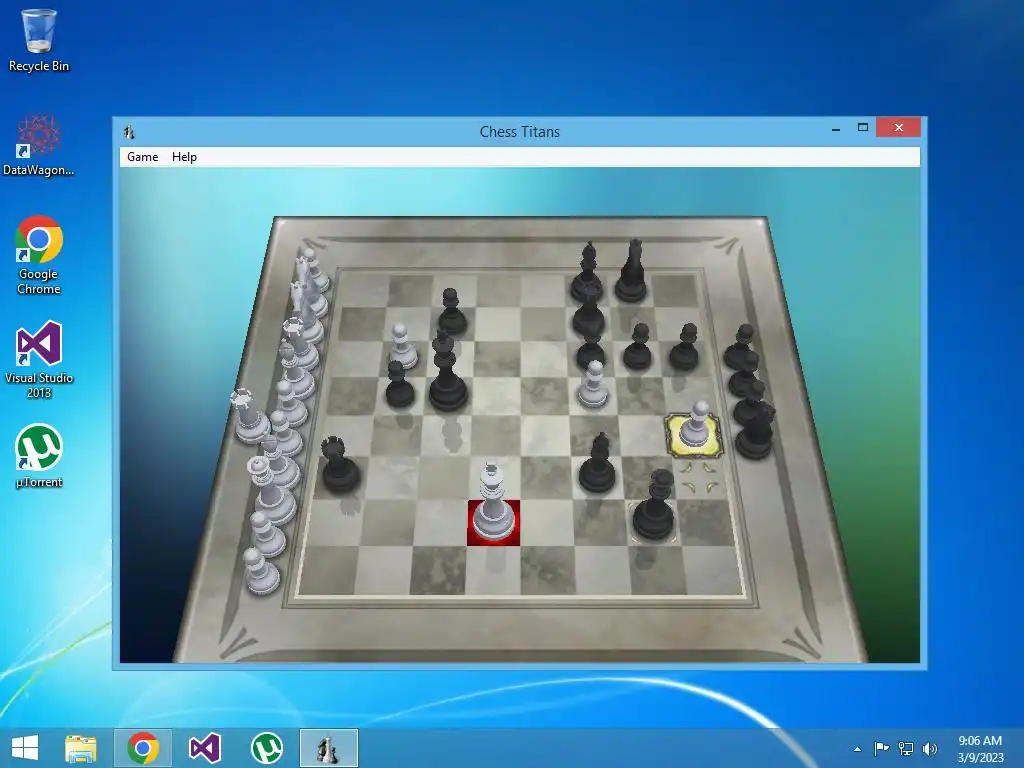Open the Action Center flag icon
1024x768 pixels.
(x=881, y=748)
